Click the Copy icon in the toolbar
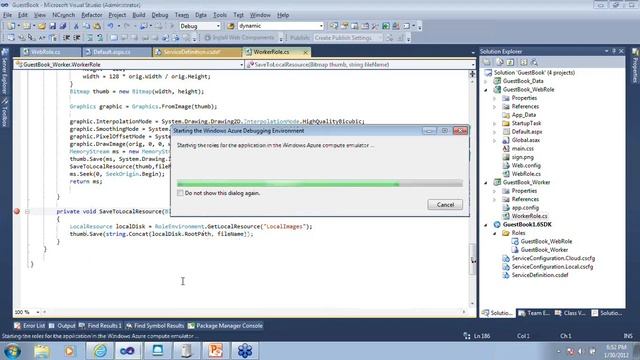The width and height of the screenshot is (640, 360). tap(87, 26)
